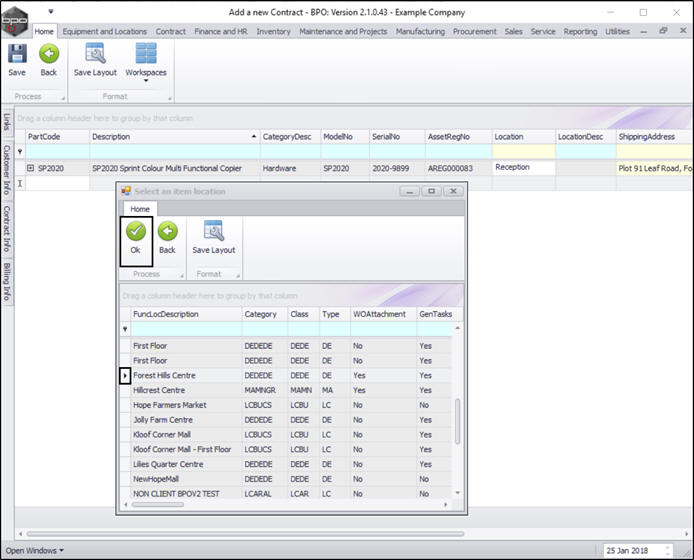
Task: Select the NON CLIENT BPOV2 TEST row
Action: pos(285,493)
